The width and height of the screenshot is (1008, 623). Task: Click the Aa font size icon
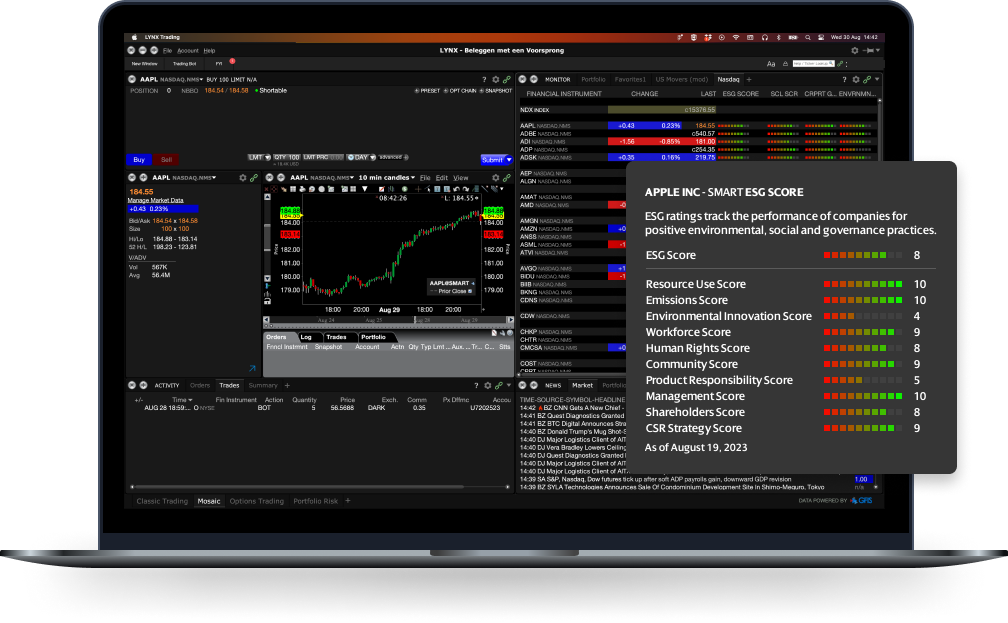(x=771, y=64)
